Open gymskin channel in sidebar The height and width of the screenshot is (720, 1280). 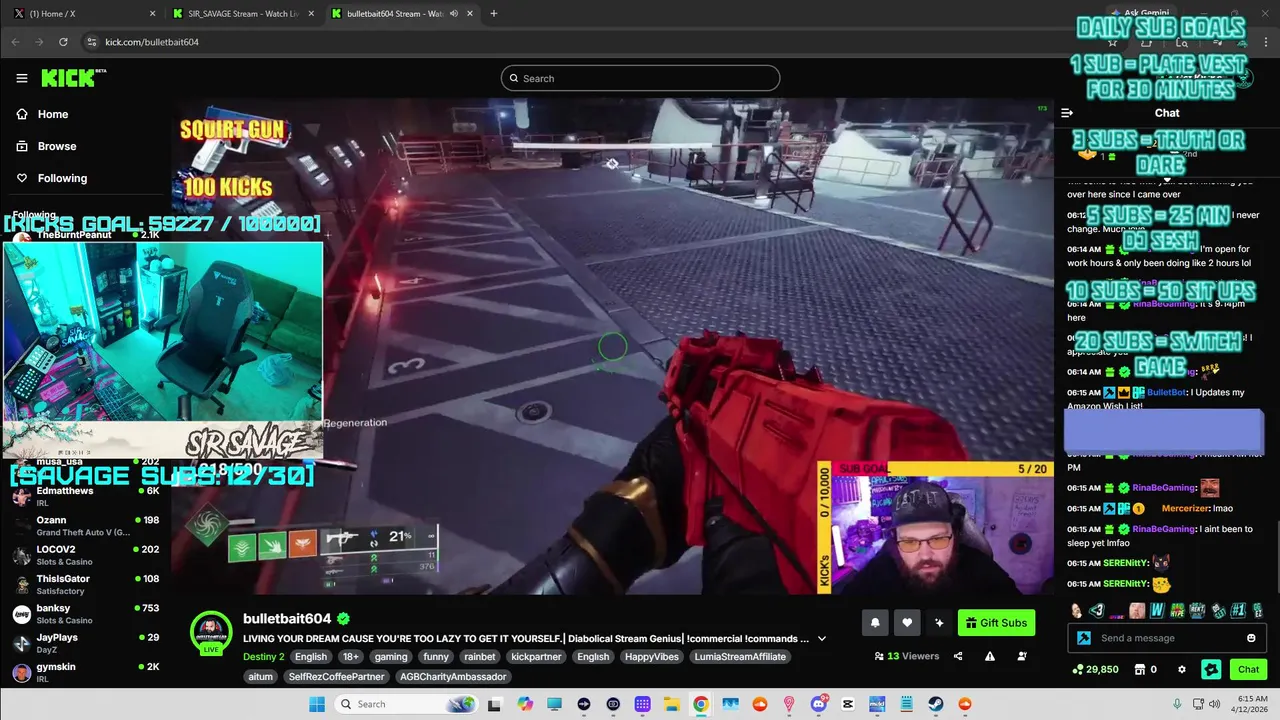point(86,672)
